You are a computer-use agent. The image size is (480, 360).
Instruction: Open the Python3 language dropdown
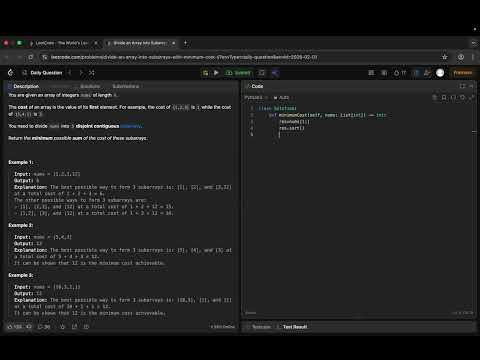[255, 97]
